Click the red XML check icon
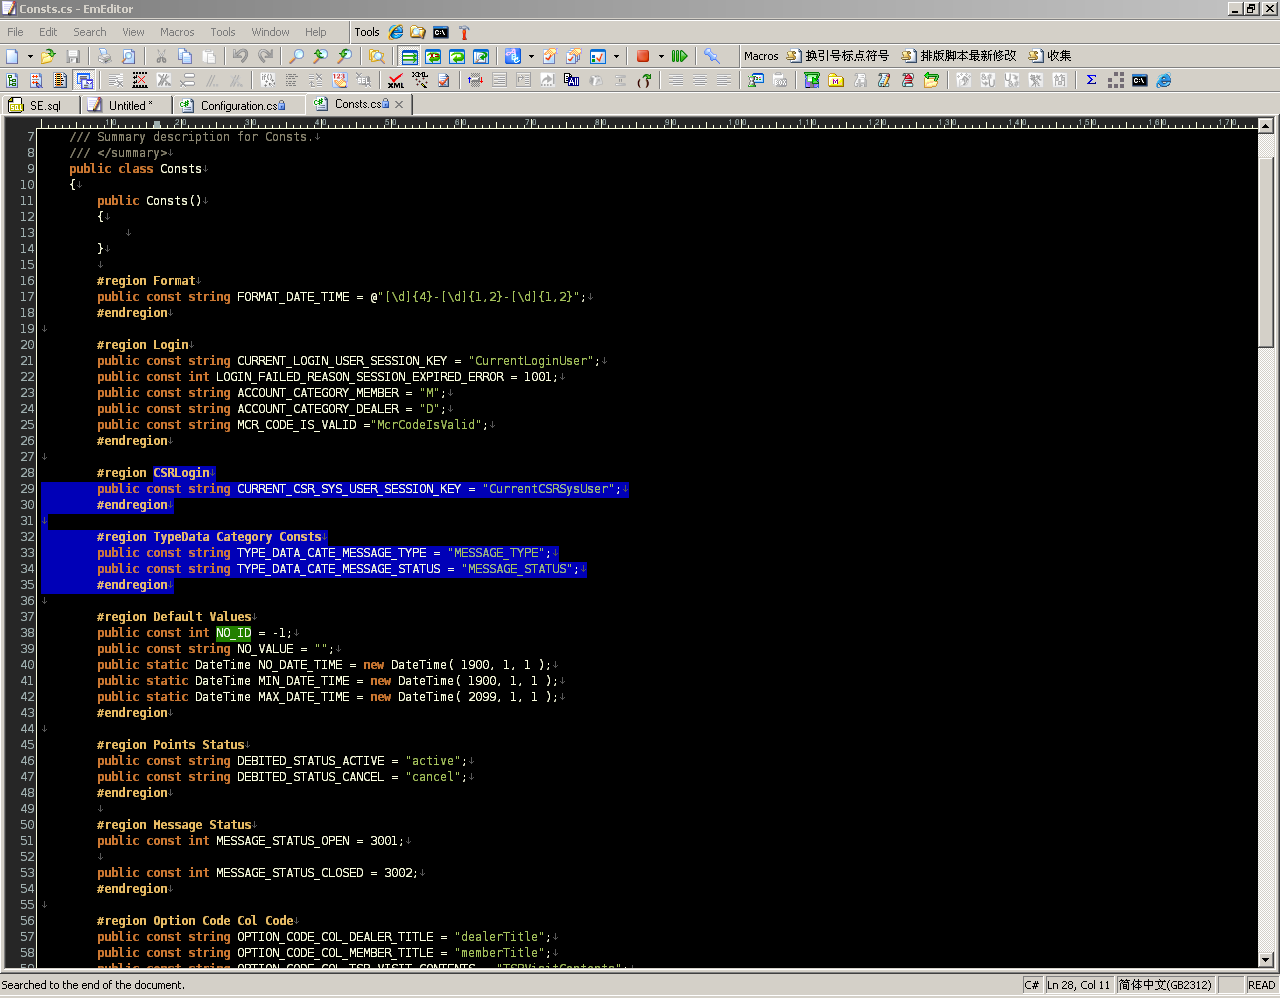 click(396, 80)
